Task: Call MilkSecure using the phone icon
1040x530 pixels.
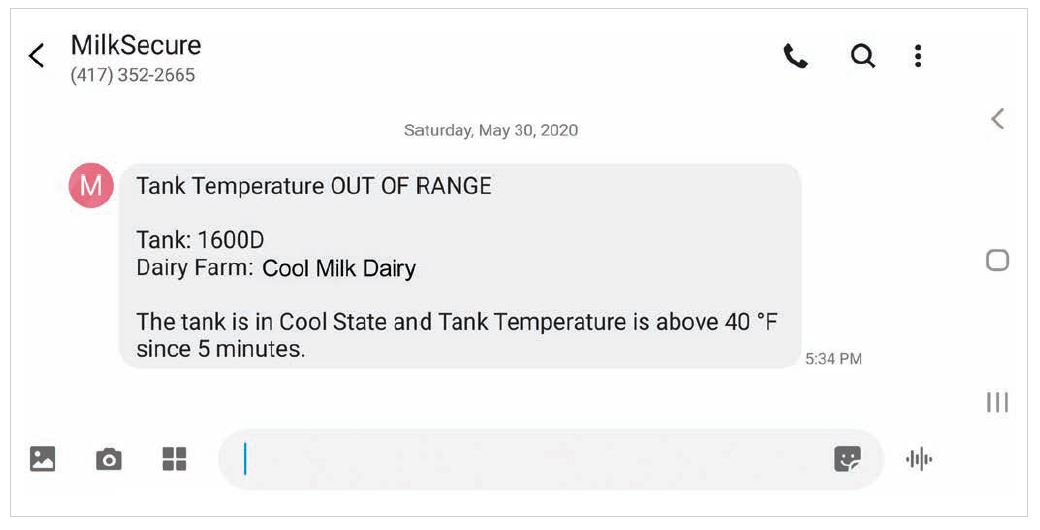Action: (x=795, y=57)
